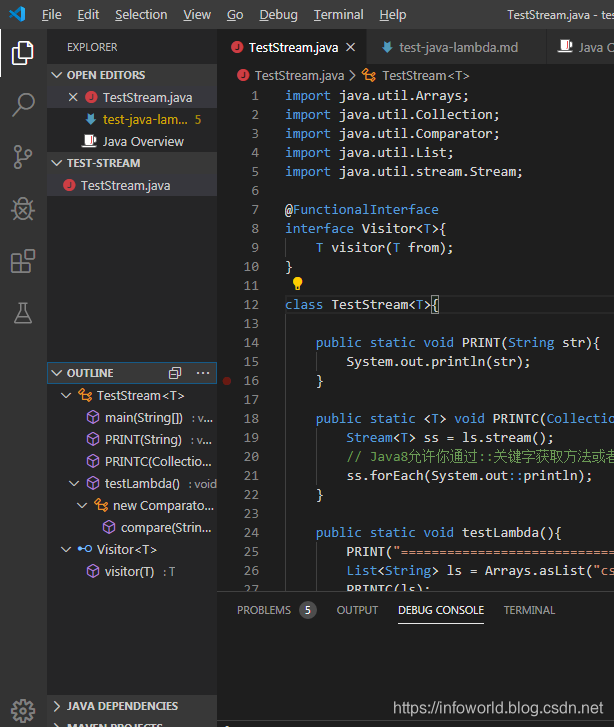Collapse the TEST-STREAM folder section
The image size is (614, 727).
(x=57, y=163)
